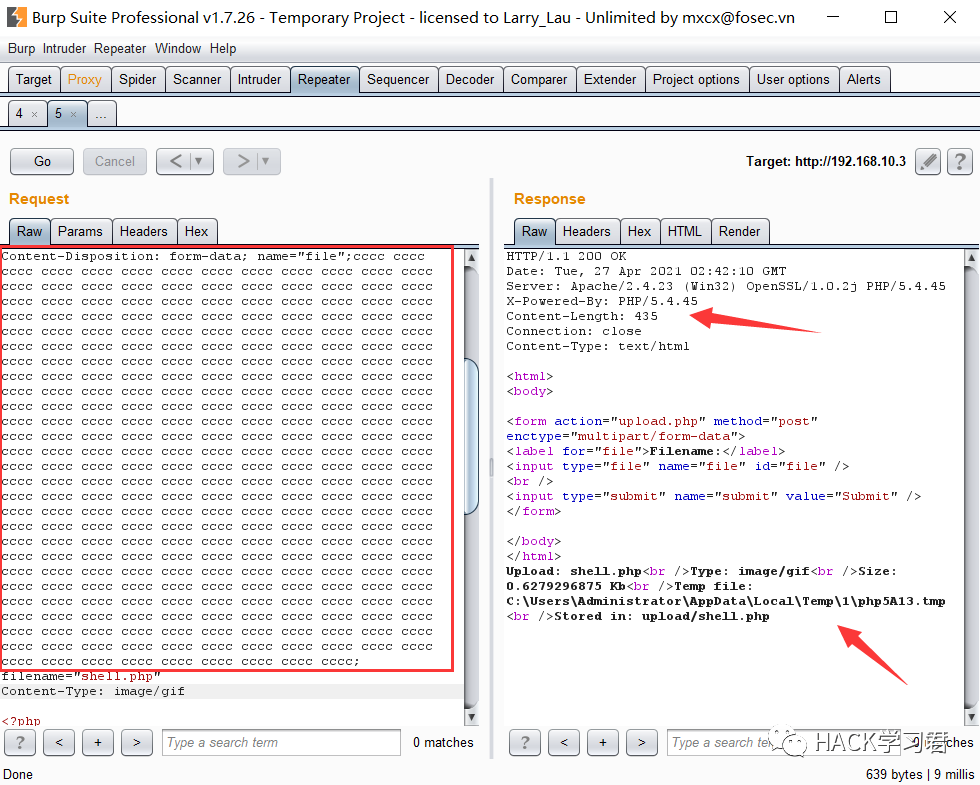The width and height of the screenshot is (980, 785).
Task: Switch to the Target tab
Action: click(34, 80)
